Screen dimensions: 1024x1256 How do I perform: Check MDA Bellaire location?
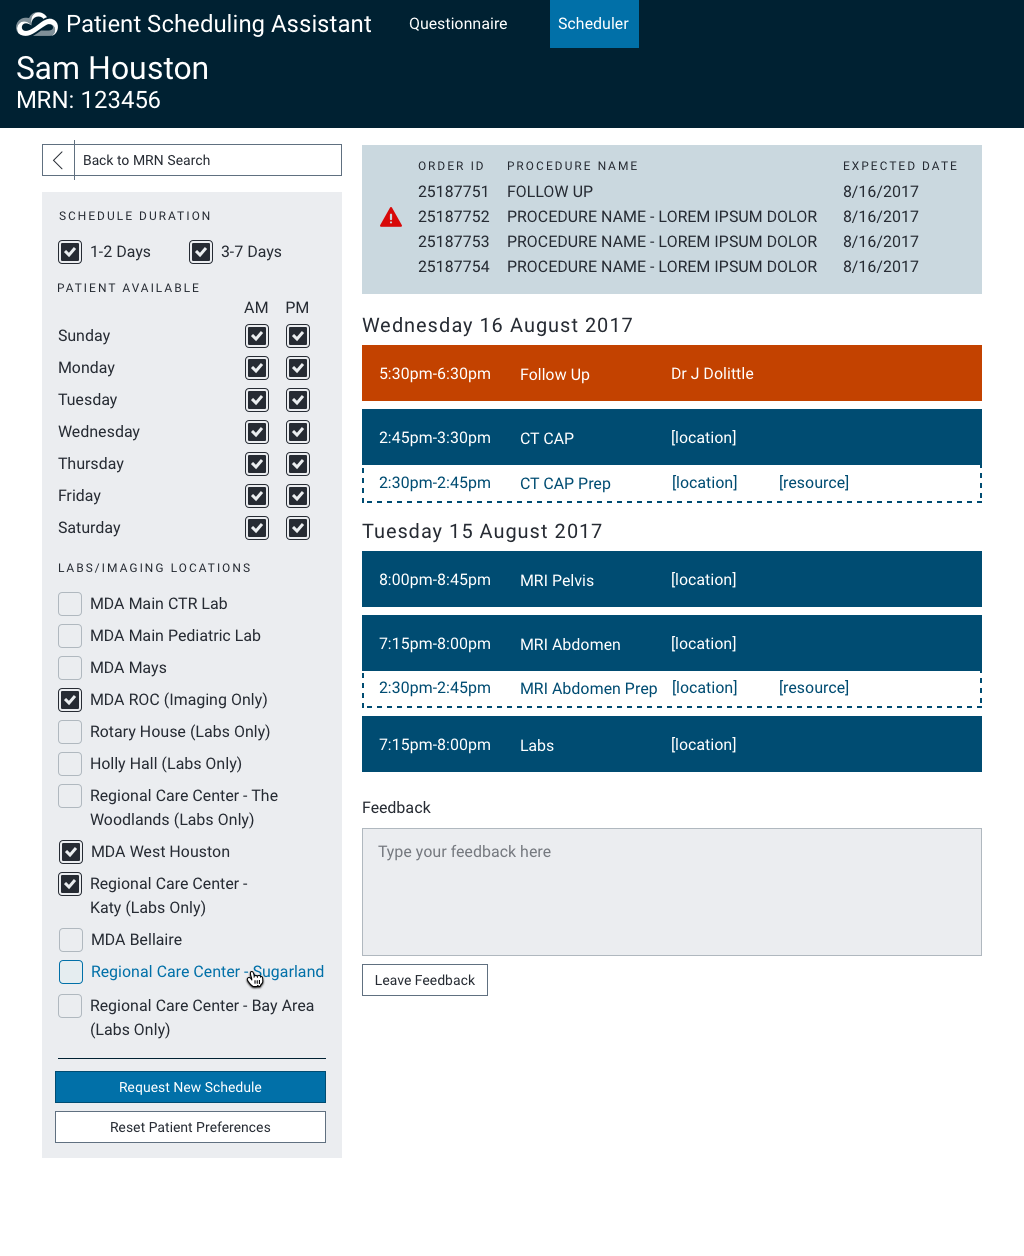(71, 940)
